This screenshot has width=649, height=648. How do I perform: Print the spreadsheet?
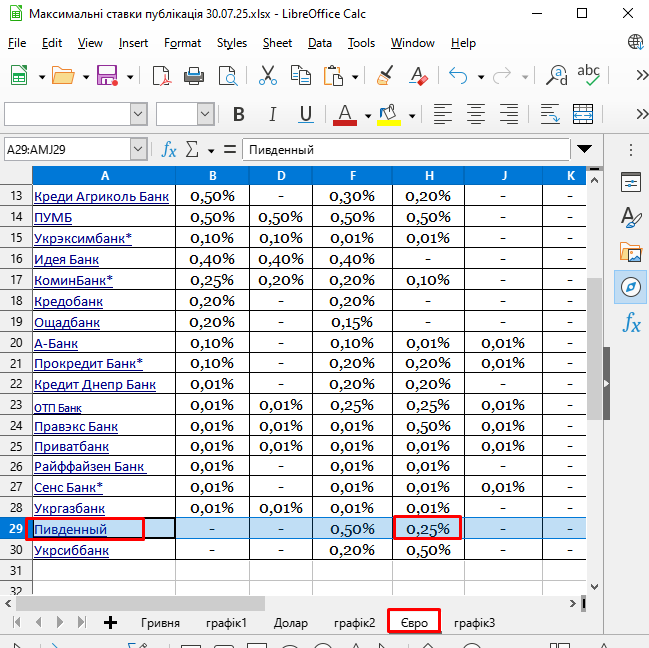194,76
